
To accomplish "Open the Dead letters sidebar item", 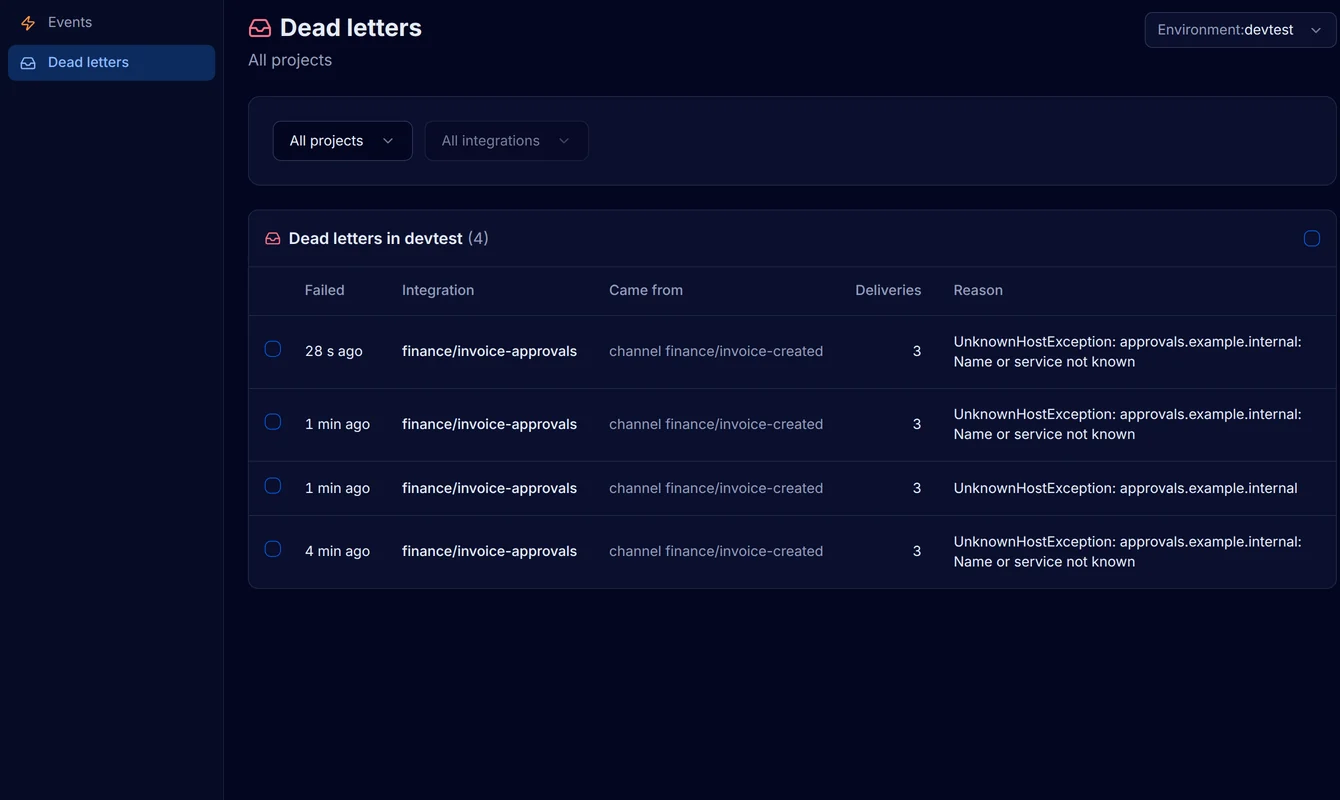I will coord(111,62).
